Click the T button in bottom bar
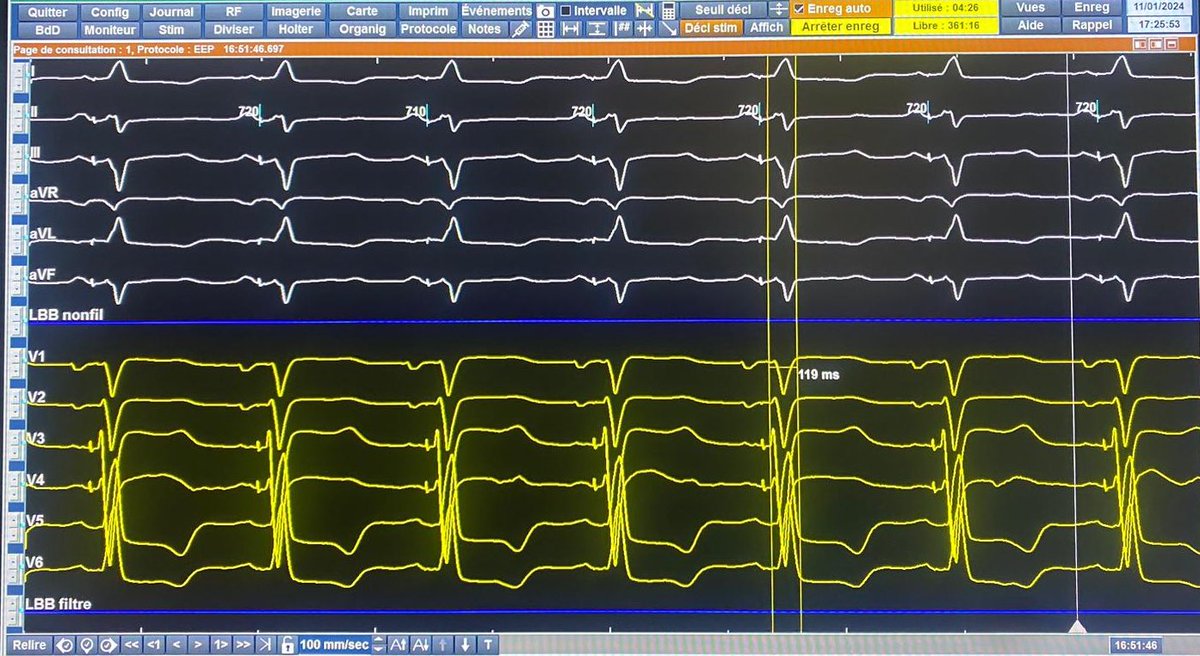Viewport: 1200px width, 656px height. coord(487,645)
